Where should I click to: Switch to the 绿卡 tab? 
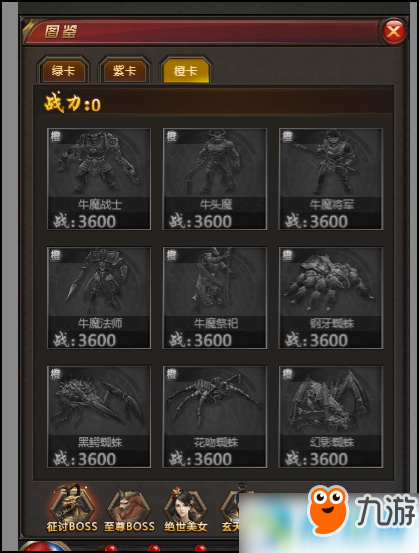click(63, 71)
